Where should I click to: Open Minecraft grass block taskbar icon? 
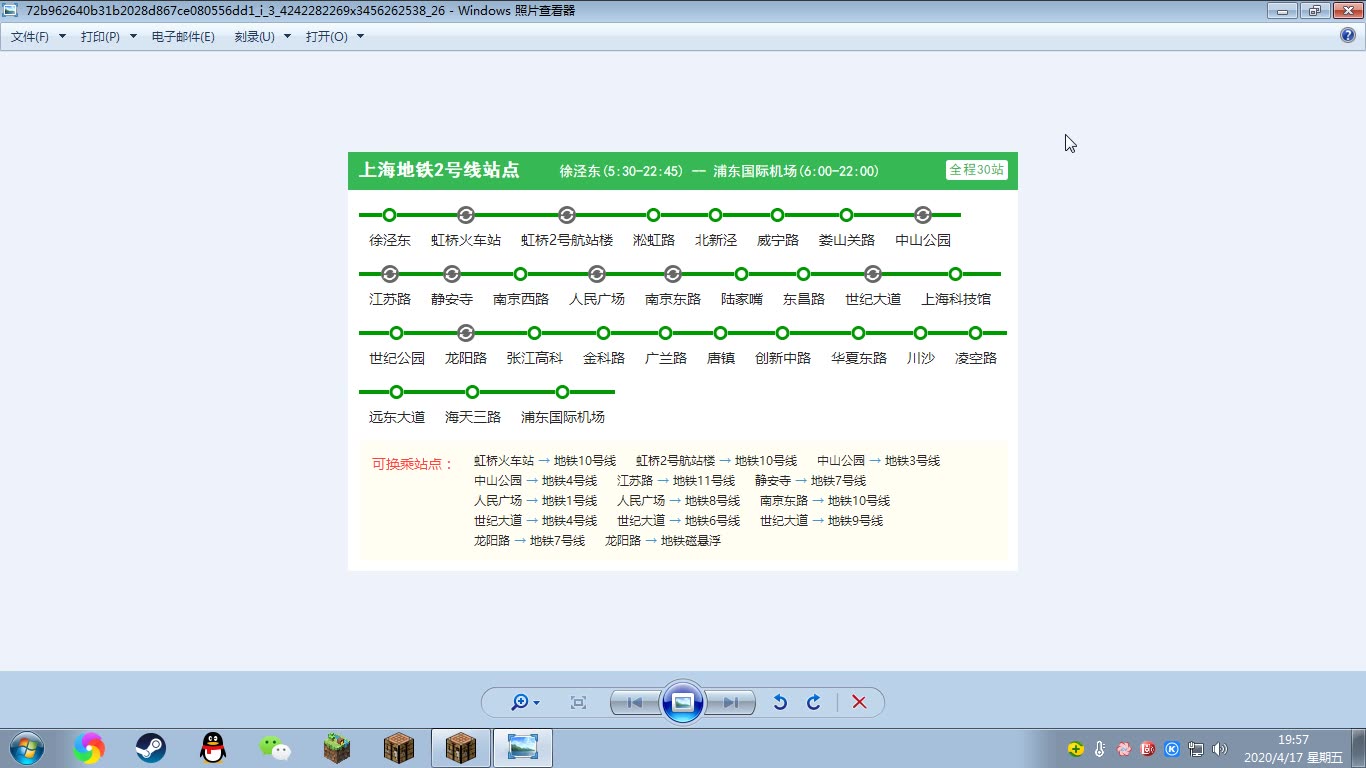pyautogui.click(x=337, y=748)
